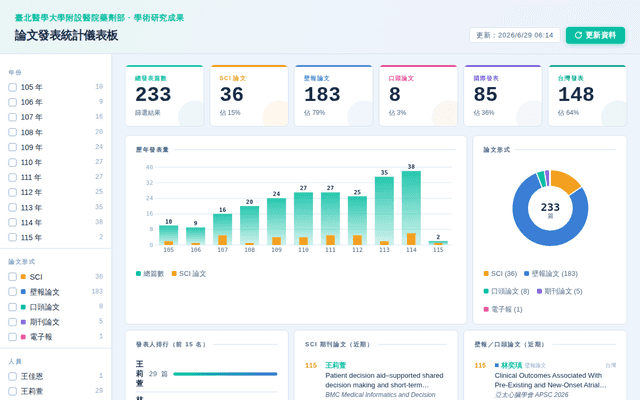This screenshot has width=640, height=400.
Task: Open the Patient decision aid paper title
Action: [384, 380]
